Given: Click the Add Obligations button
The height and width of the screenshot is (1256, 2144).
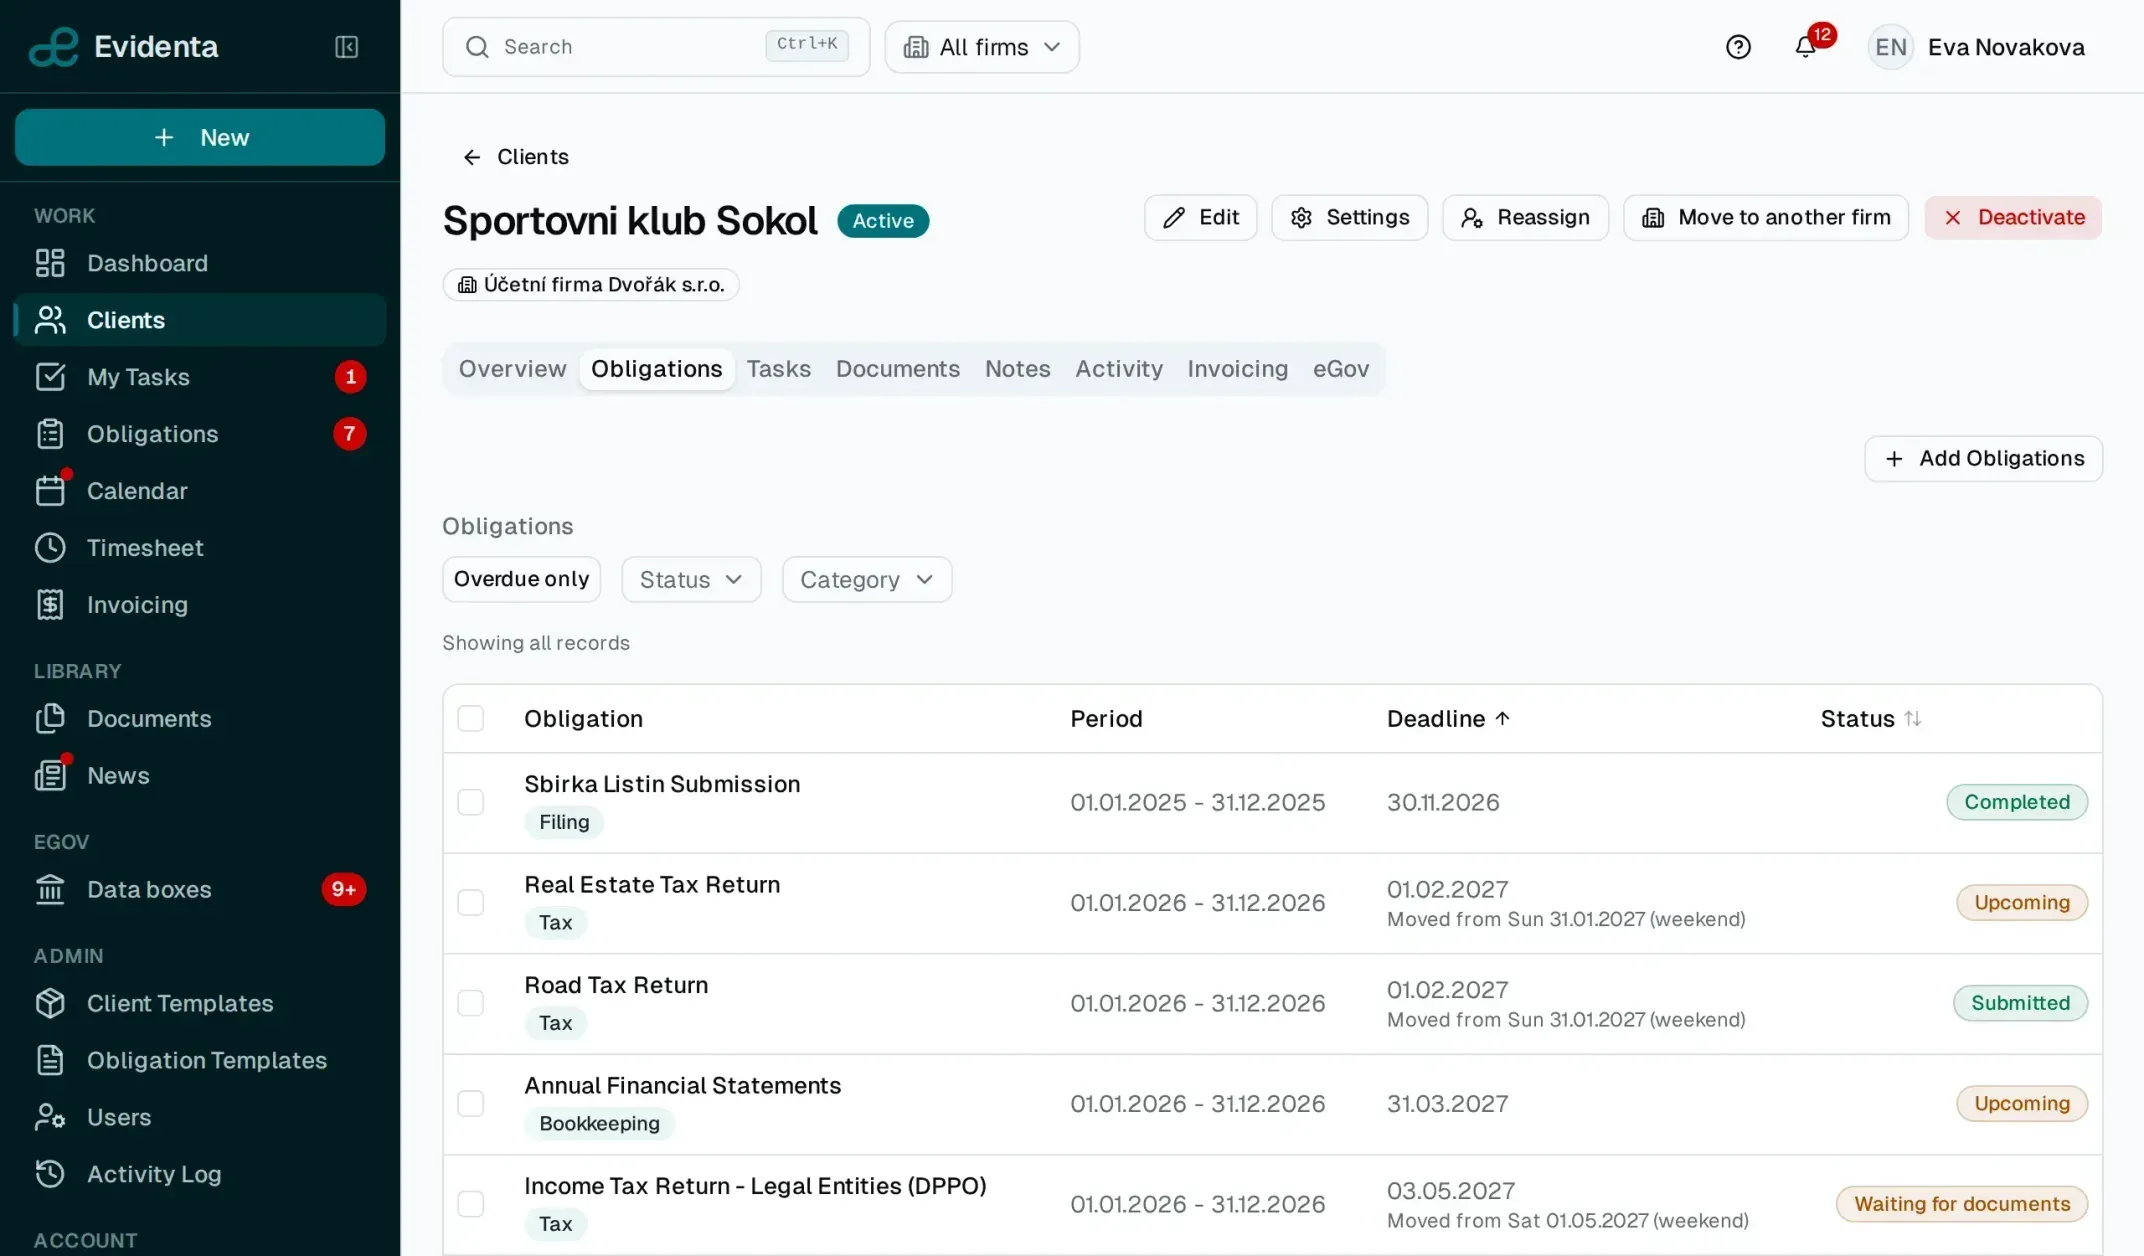Looking at the screenshot, I should (1984, 459).
